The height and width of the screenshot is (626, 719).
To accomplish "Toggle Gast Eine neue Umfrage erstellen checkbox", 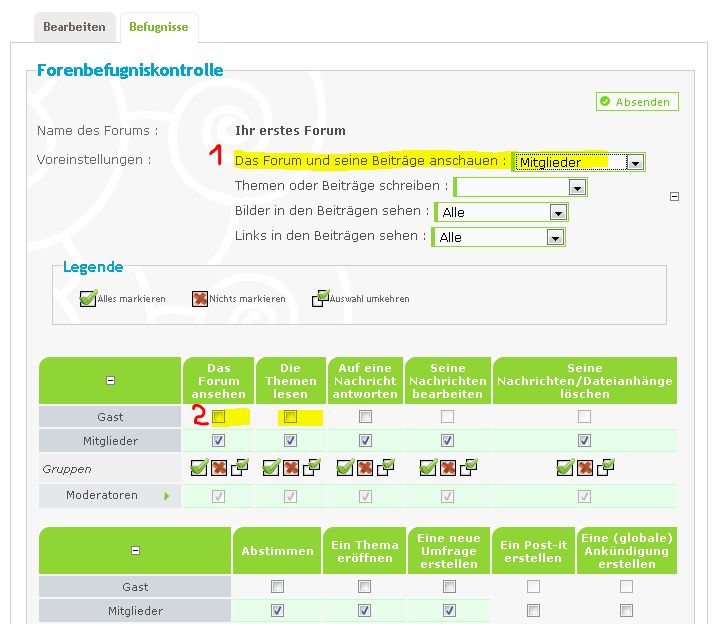I will point(449,586).
